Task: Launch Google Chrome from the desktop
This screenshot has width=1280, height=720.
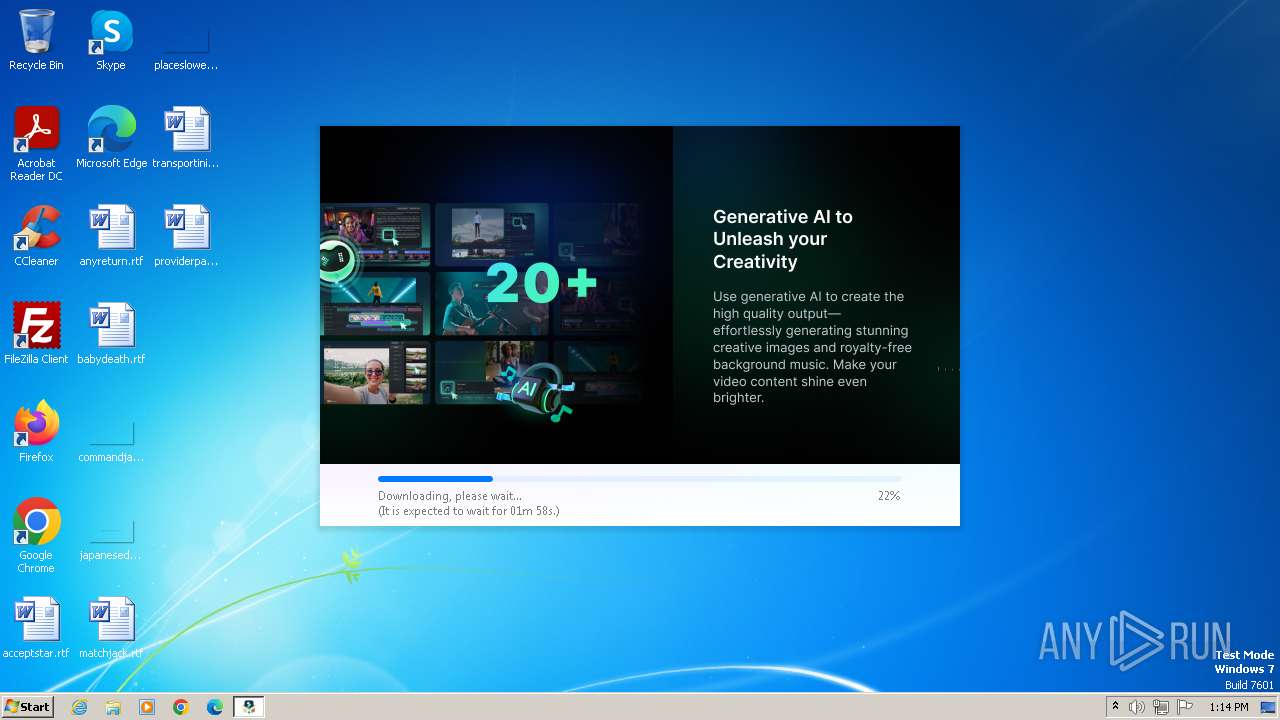Action: pyautogui.click(x=36, y=536)
